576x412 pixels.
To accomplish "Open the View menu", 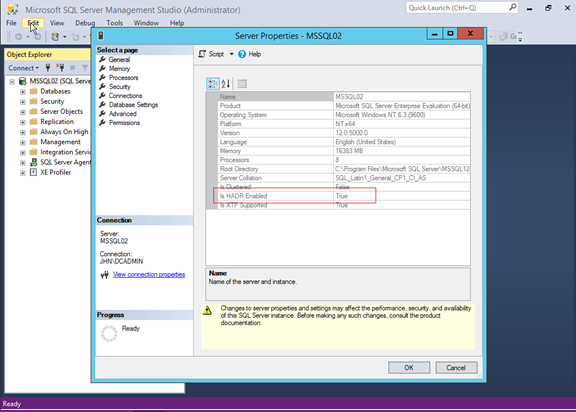I will click(x=57, y=23).
